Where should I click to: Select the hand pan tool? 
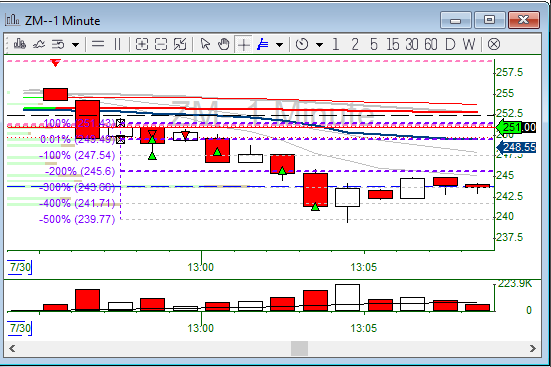coord(224,44)
